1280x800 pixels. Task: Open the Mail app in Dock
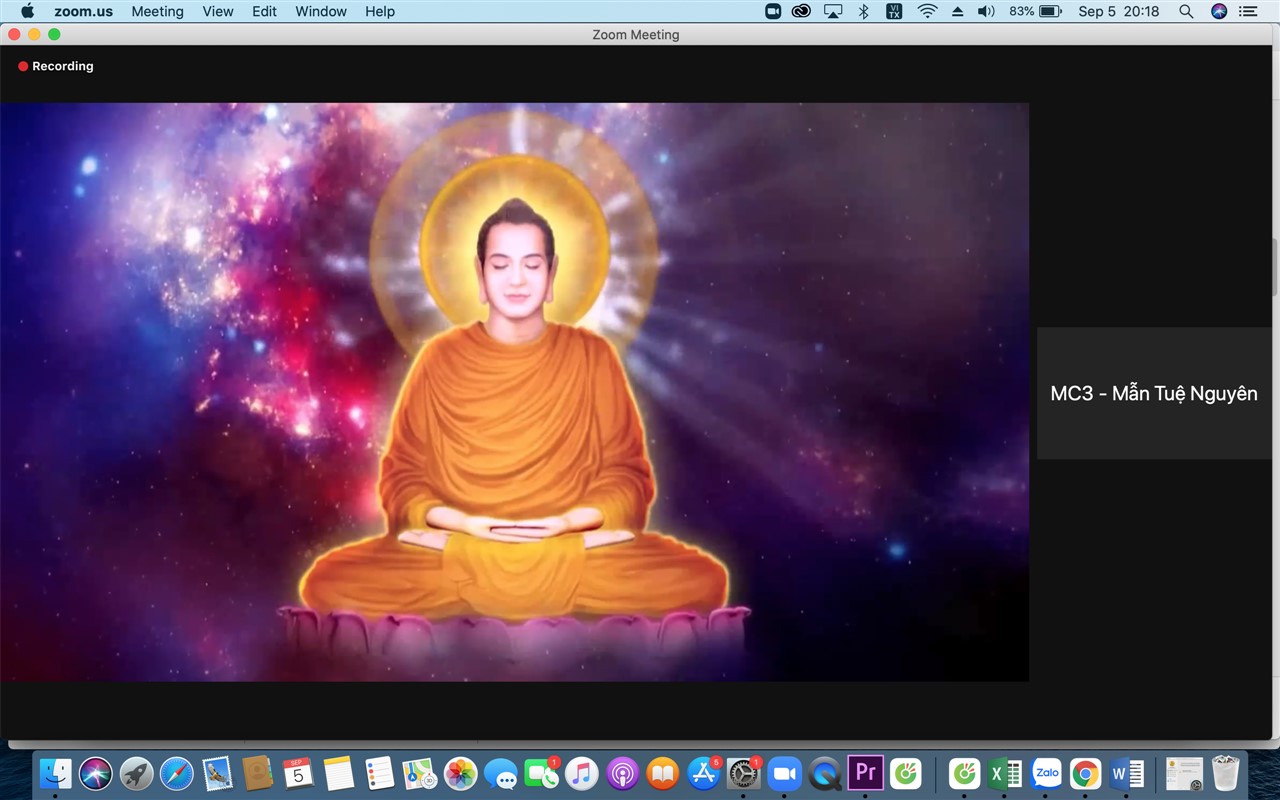click(217, 773)
